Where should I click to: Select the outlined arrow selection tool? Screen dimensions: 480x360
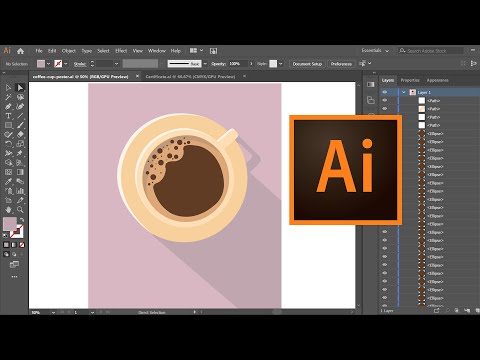tap(8, 88)
